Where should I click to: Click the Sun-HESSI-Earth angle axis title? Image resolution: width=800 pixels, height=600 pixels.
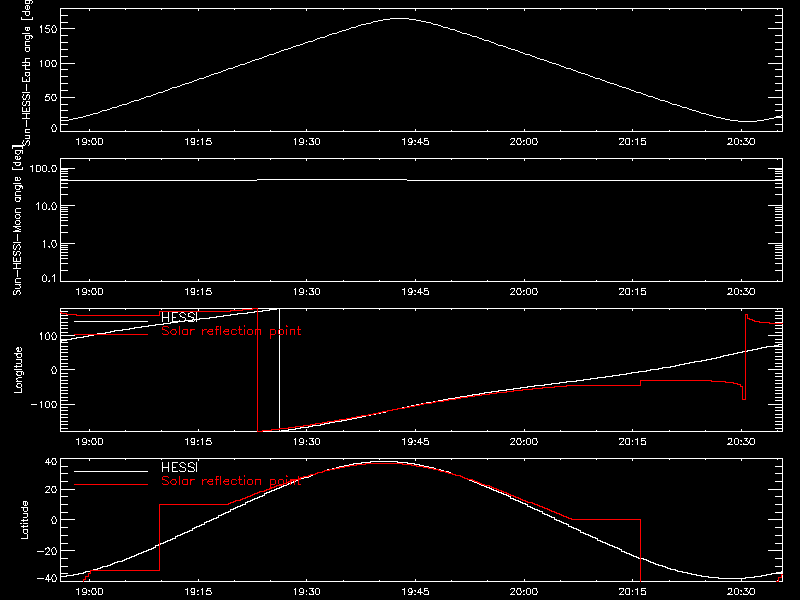coord(28,73)
